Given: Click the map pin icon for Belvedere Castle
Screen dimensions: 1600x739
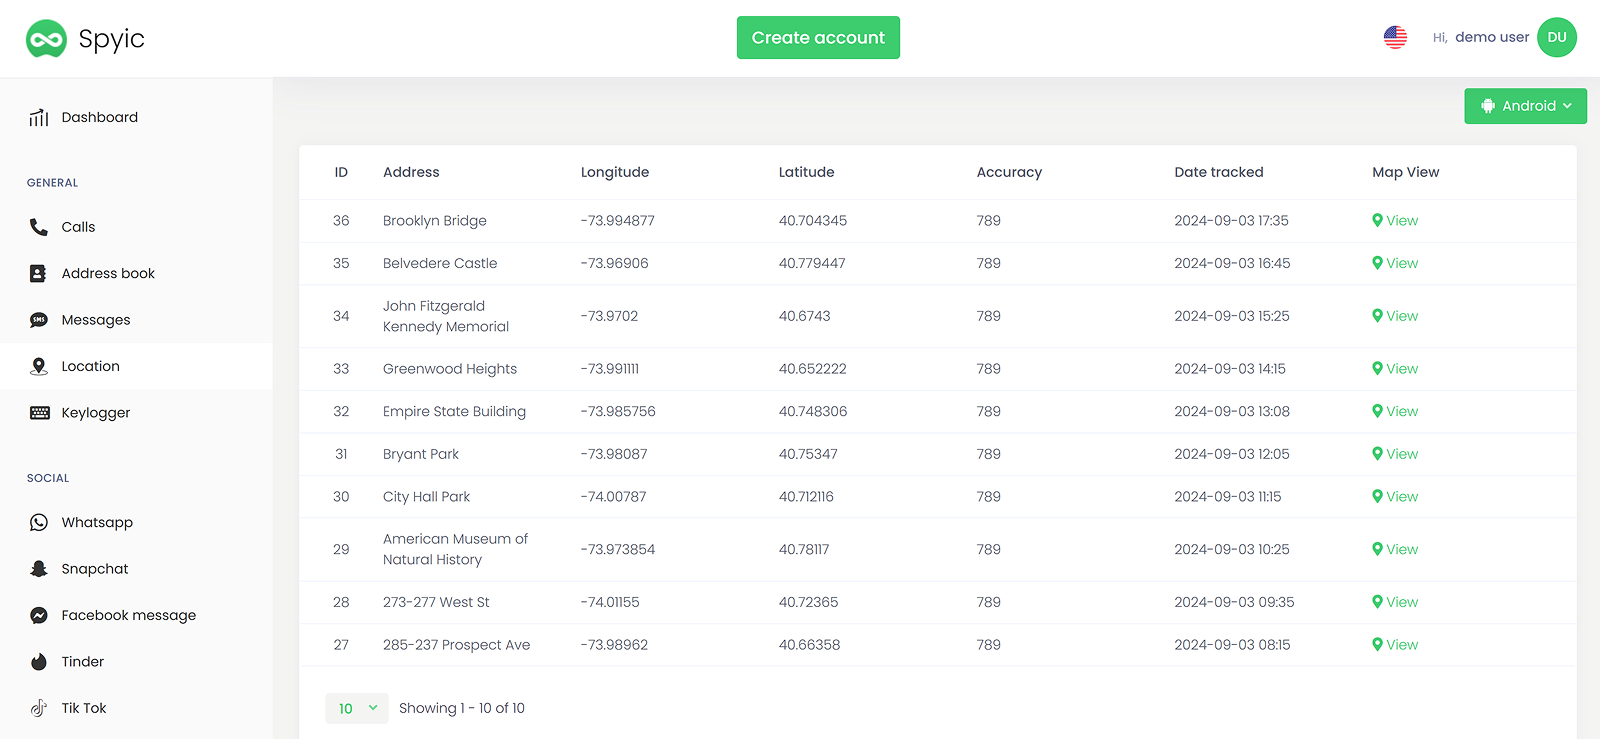Looking at the screenshot, I should pyautogui.click(x=1377, y=263).
